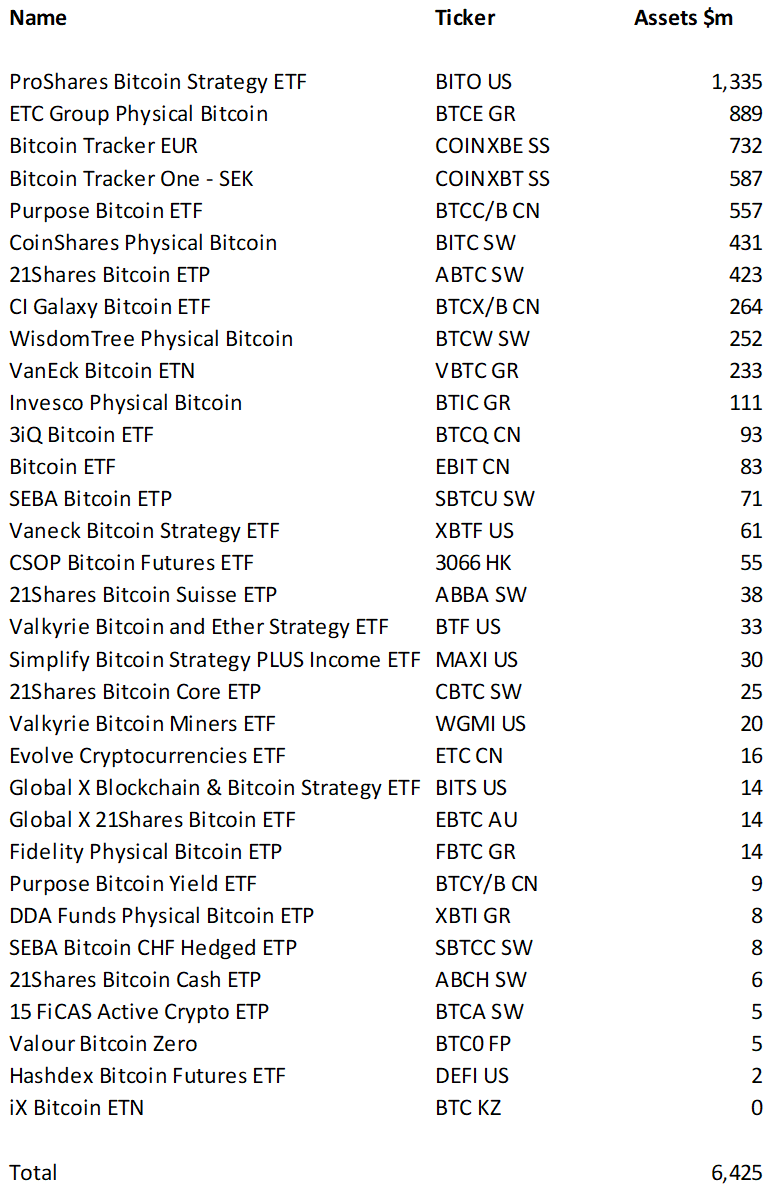776x1193 pixels.
Task: Select the BITO US ticker cell
Action: pos(473,81)
